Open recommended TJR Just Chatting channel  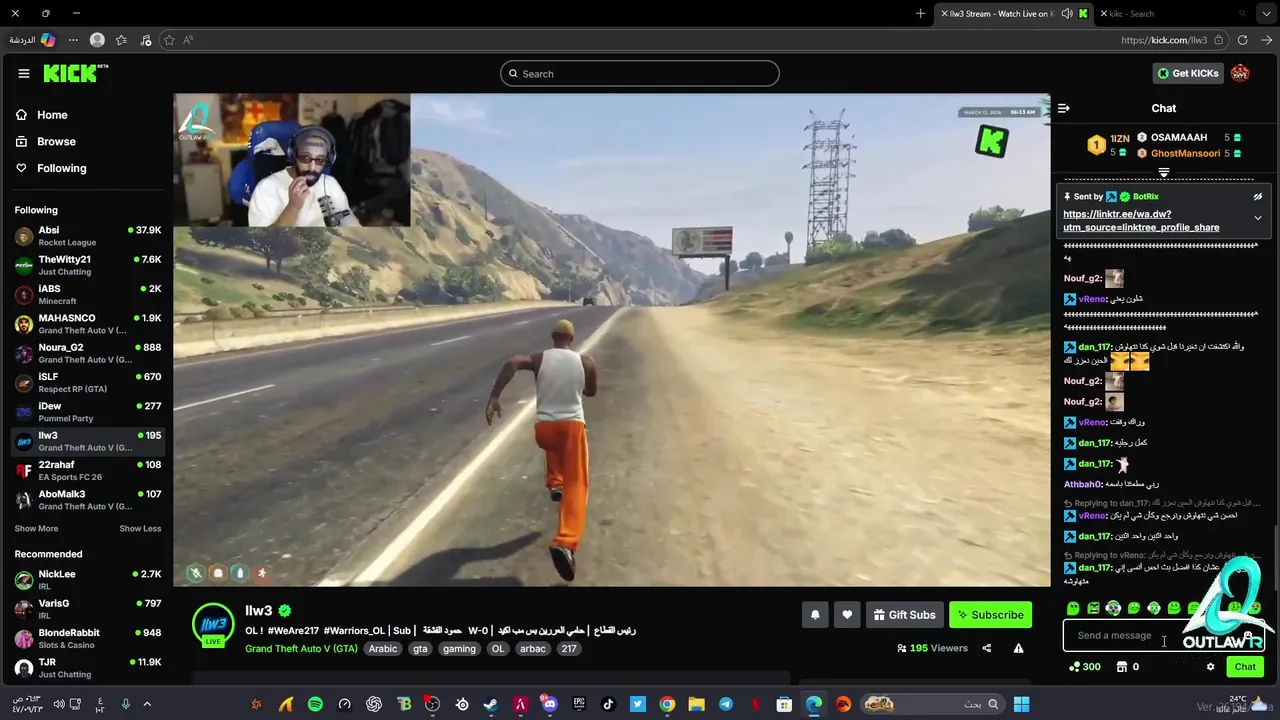[87, 667]
